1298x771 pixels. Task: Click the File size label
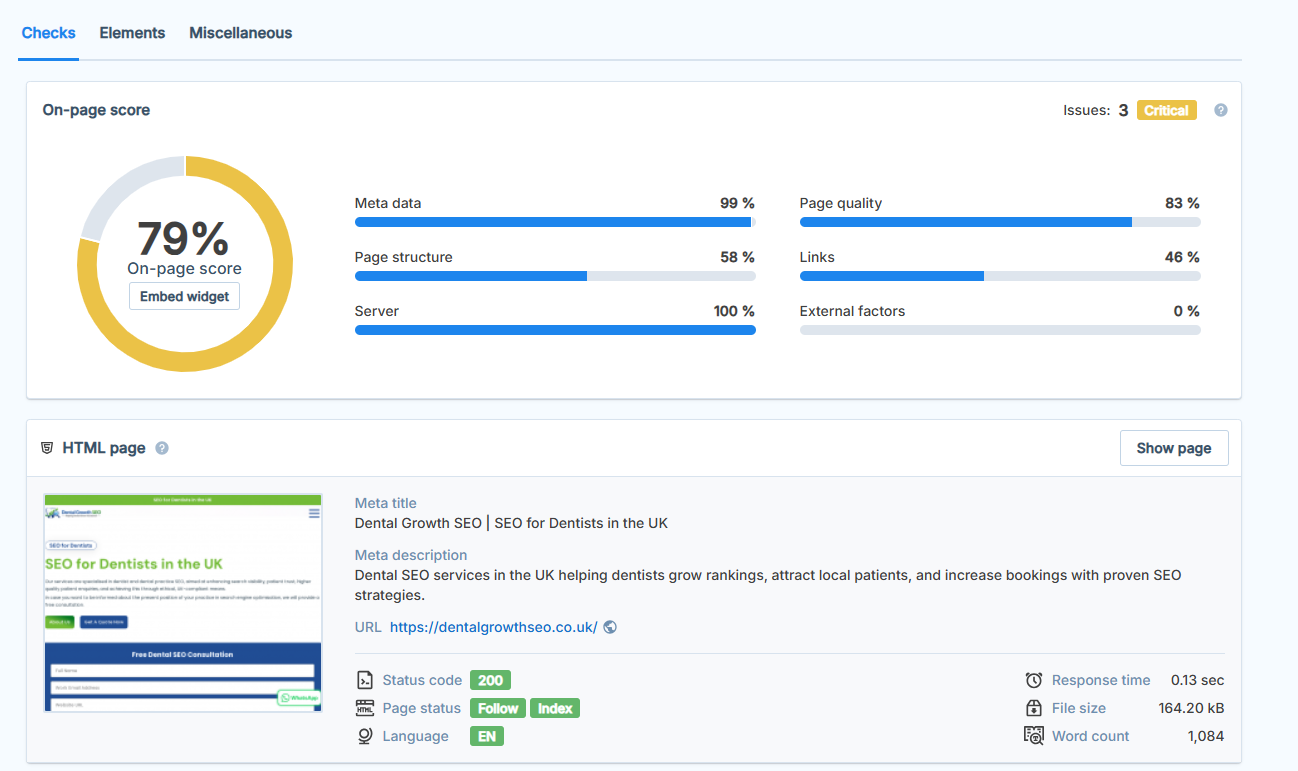(1079, 708)
